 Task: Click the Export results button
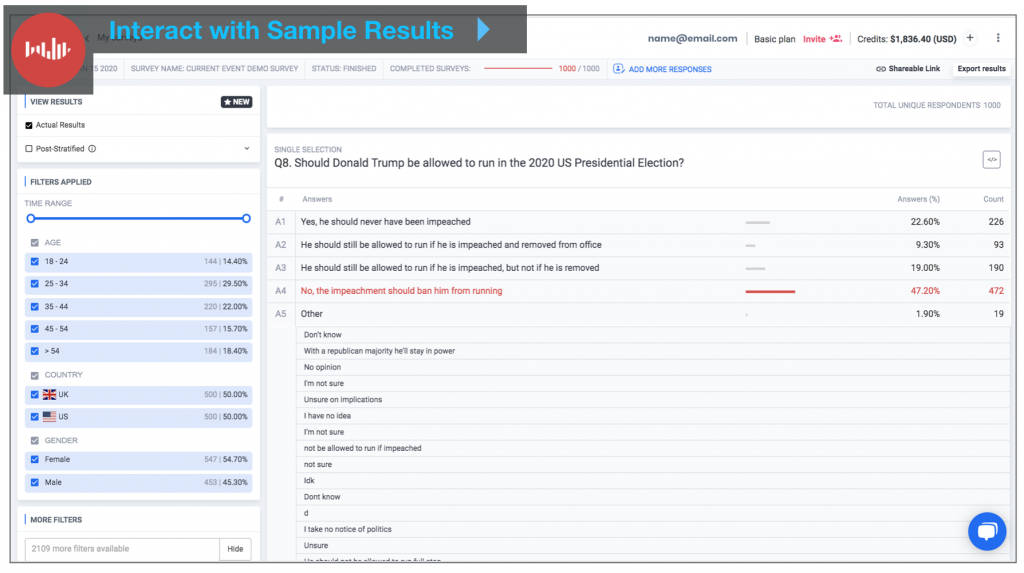[x=981, y=69]
